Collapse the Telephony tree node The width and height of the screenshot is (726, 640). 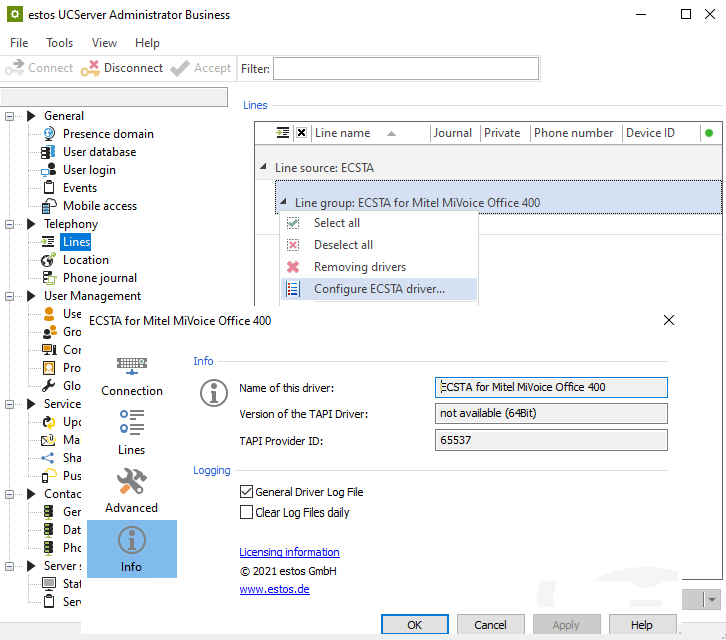click(11, 224)
